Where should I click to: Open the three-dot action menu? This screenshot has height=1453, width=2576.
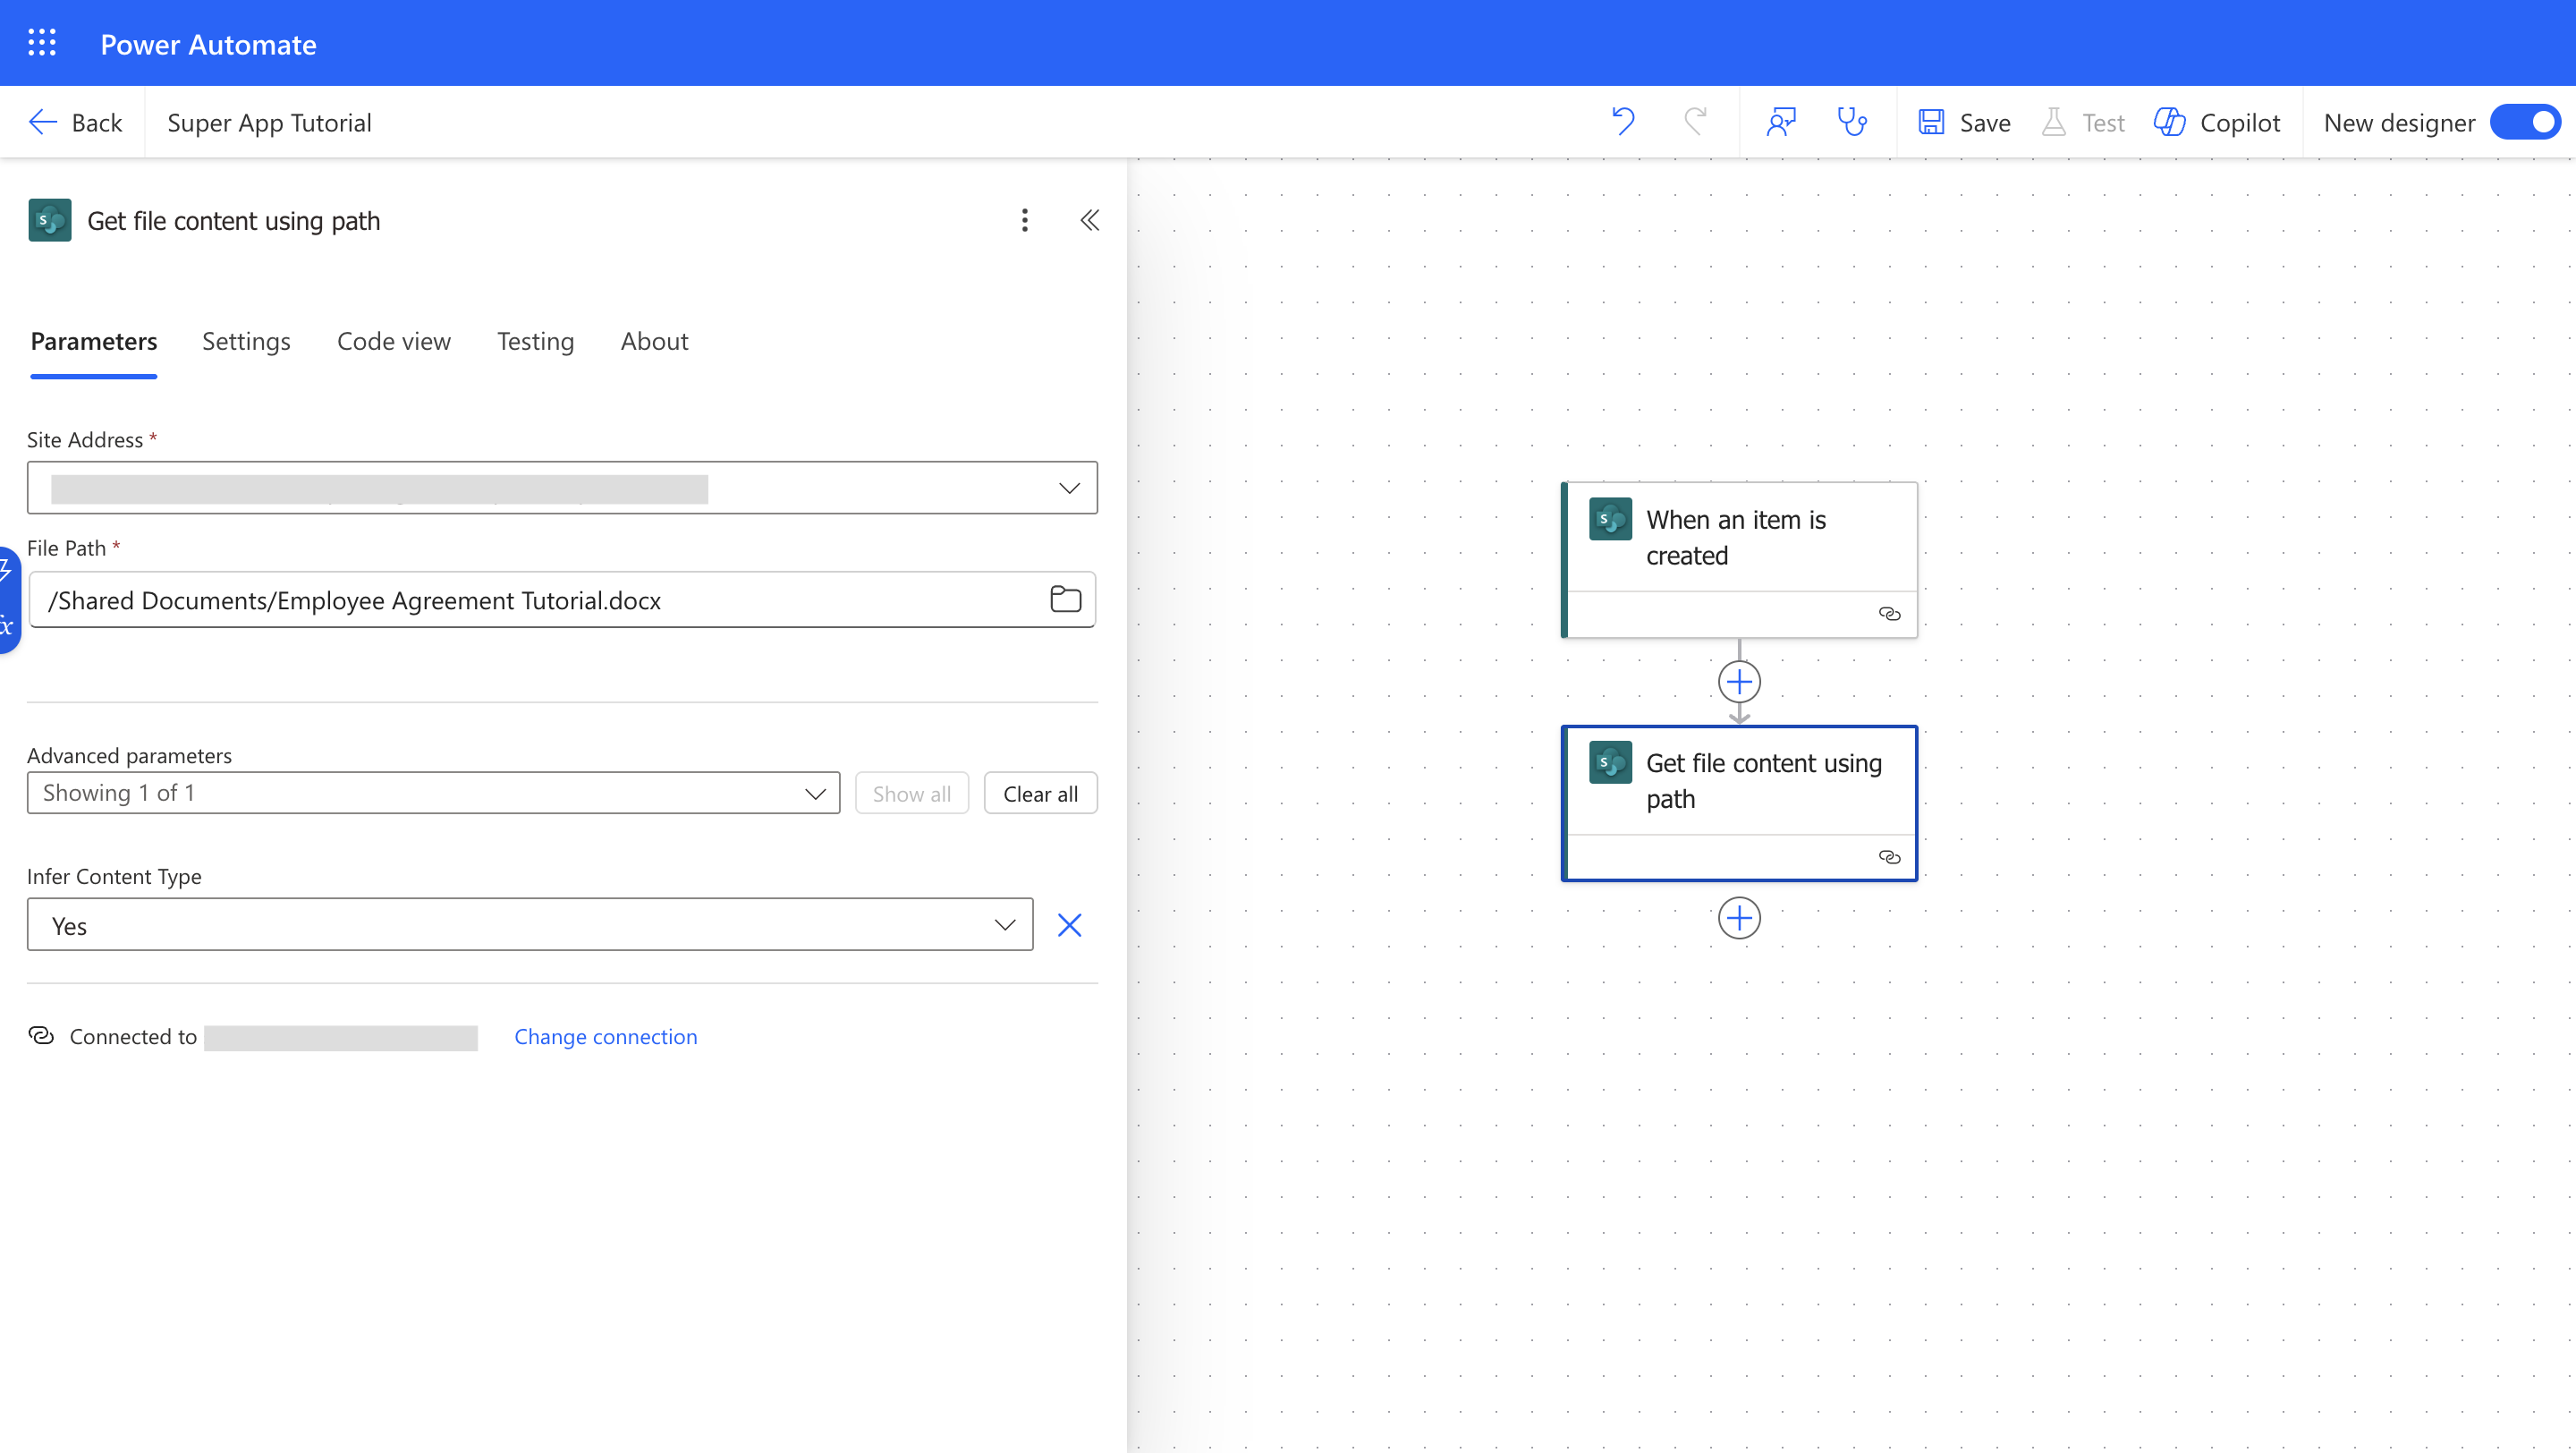(1024, 220)
